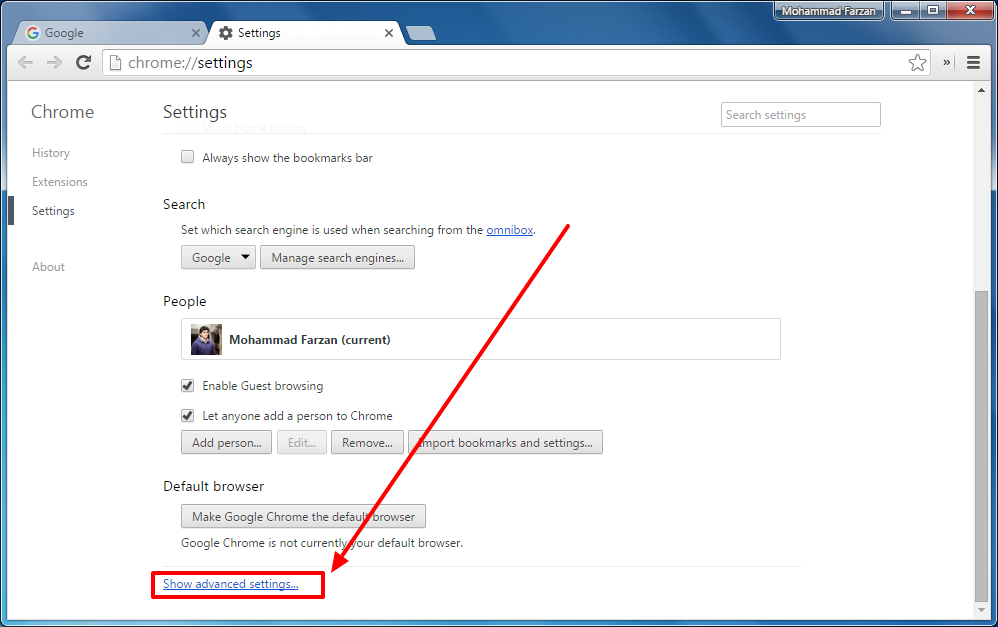Click Manage search engines button
The width and height of the screenshot is (998, 627).
(x=337, y=257)
